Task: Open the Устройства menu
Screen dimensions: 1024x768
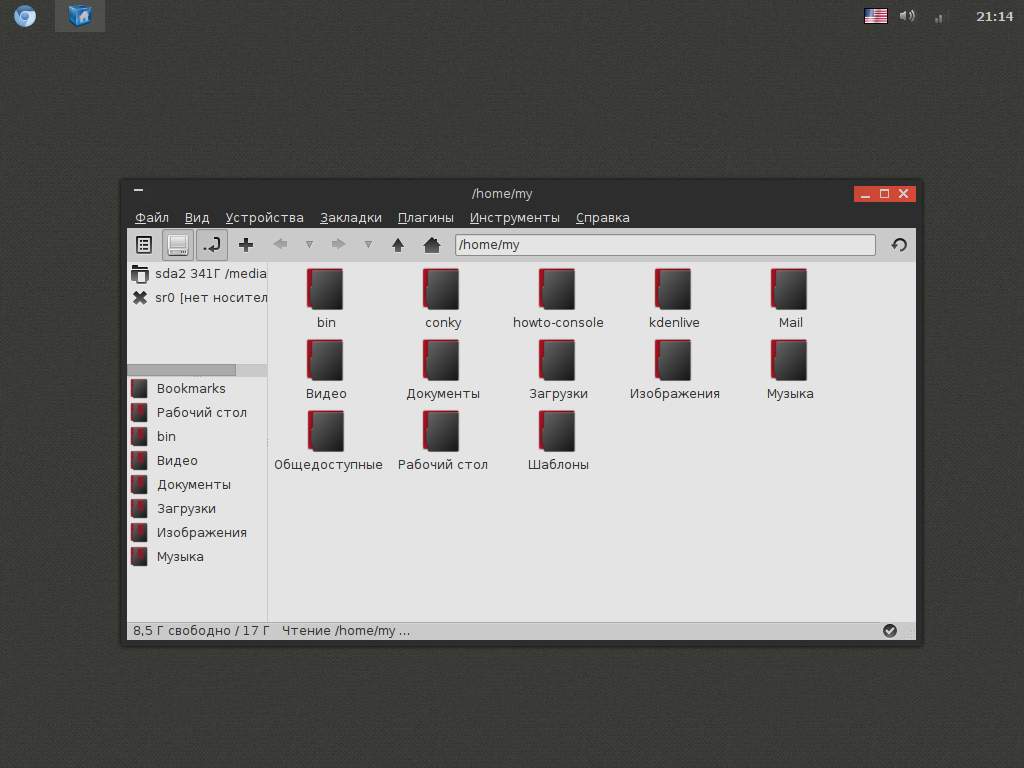Action: [x=264, y=217]
